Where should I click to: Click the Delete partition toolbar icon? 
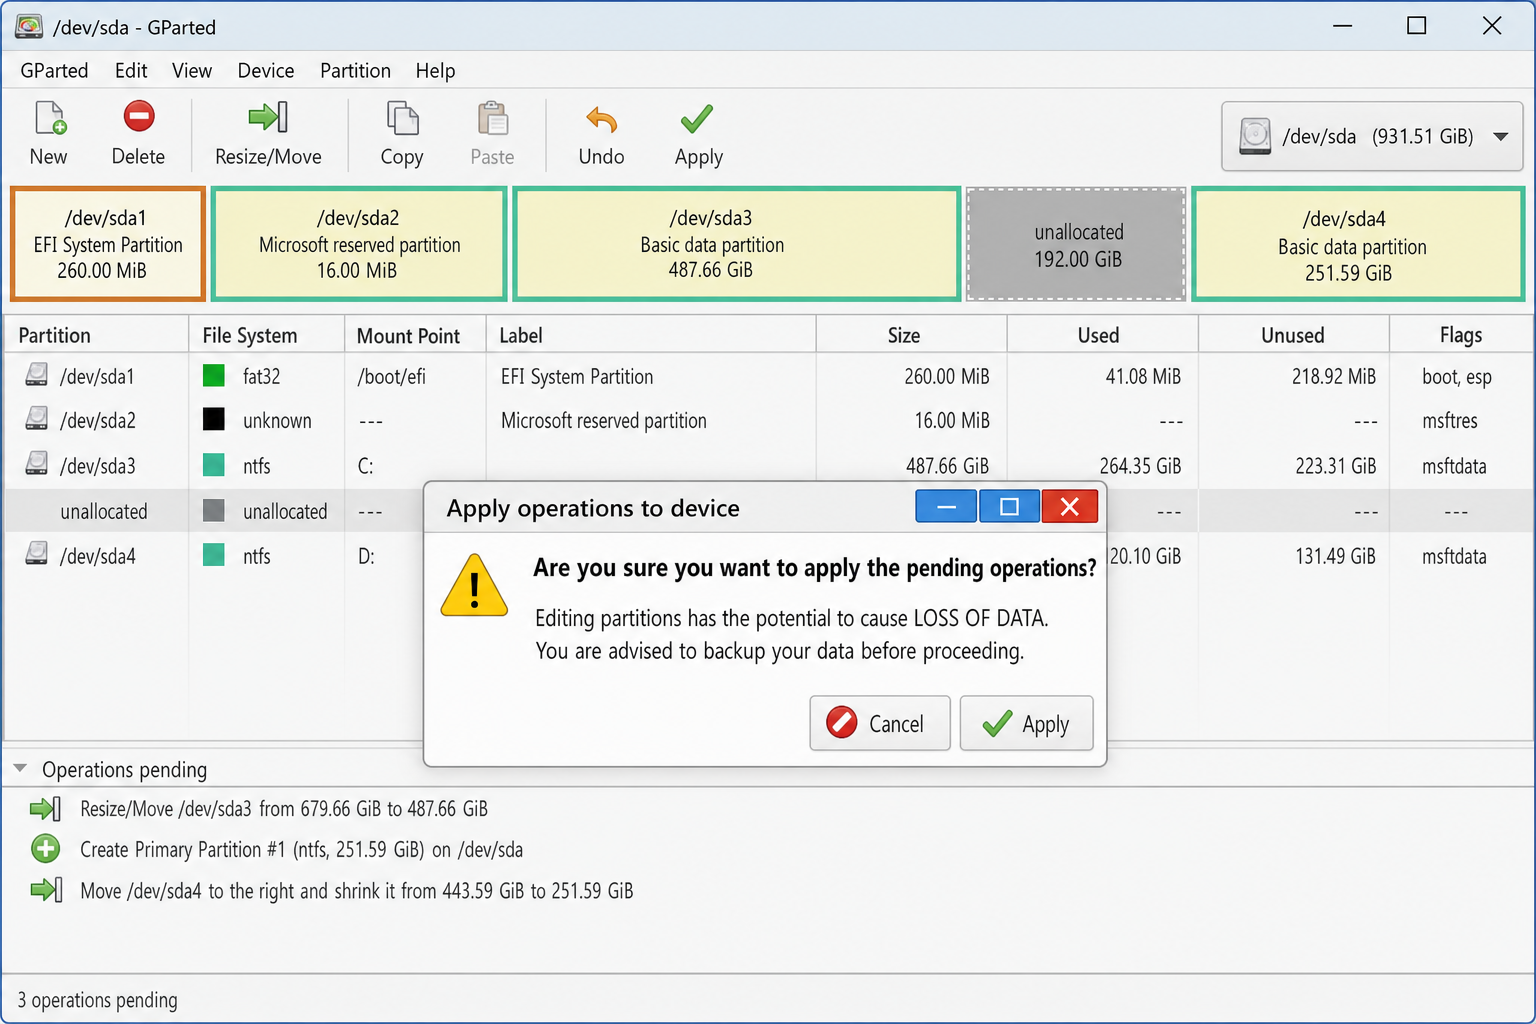pyautogui.click(x=139, y=117)
